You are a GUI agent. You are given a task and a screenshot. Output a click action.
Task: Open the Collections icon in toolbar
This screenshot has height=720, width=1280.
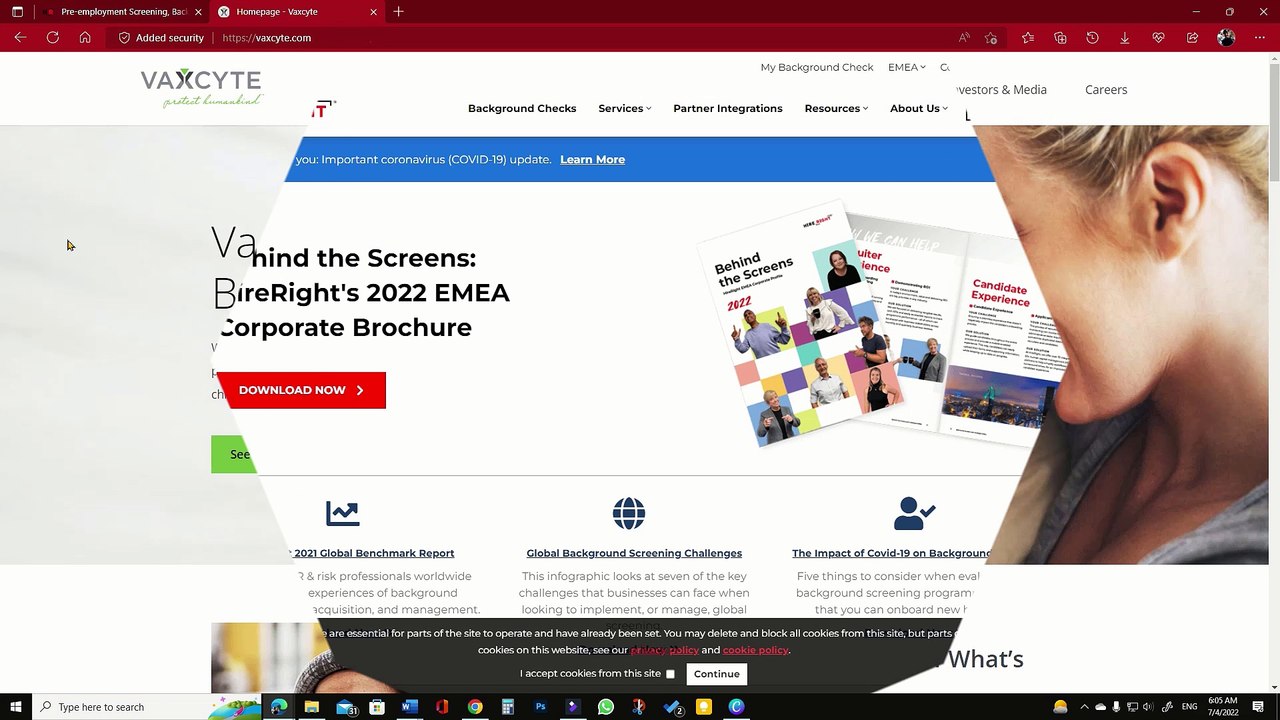click(1061, 38)
